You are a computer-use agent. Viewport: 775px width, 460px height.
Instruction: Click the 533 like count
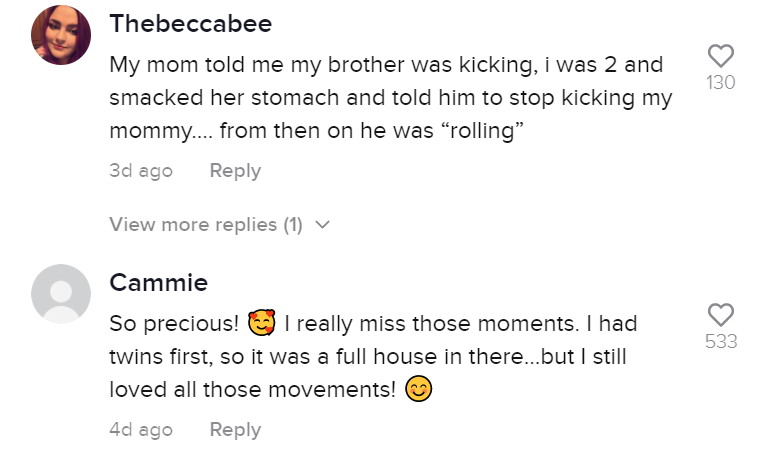pyautogui.click(x=720, y=342)
